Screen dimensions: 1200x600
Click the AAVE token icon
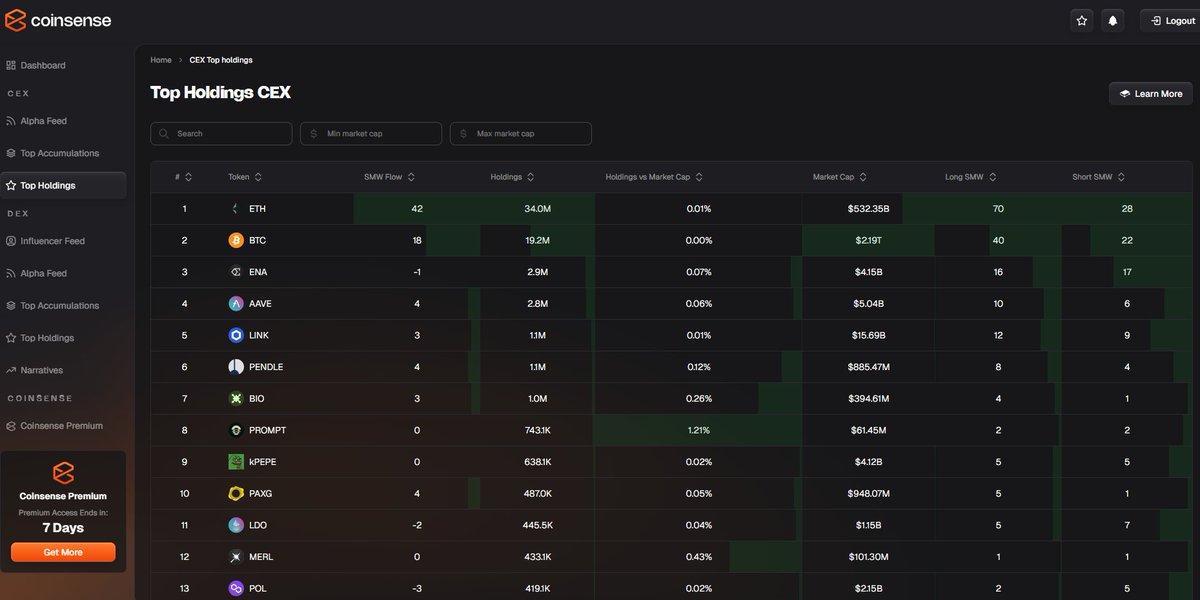point(236,304)
